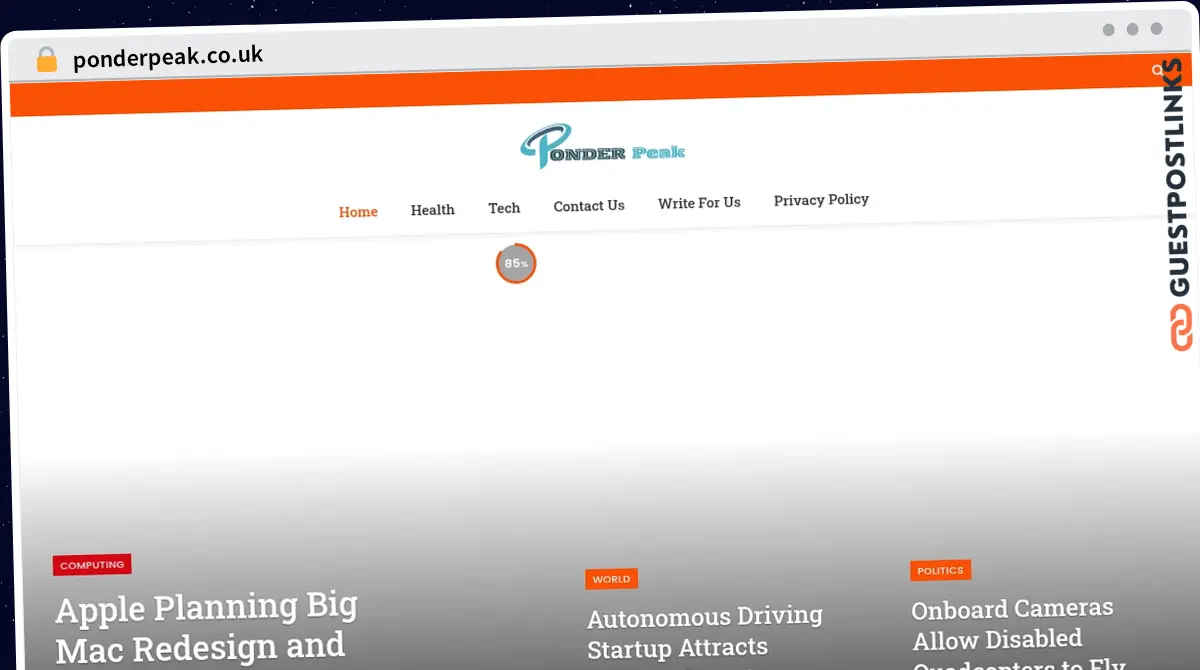Click the padlock icon beside the URL

46,60
